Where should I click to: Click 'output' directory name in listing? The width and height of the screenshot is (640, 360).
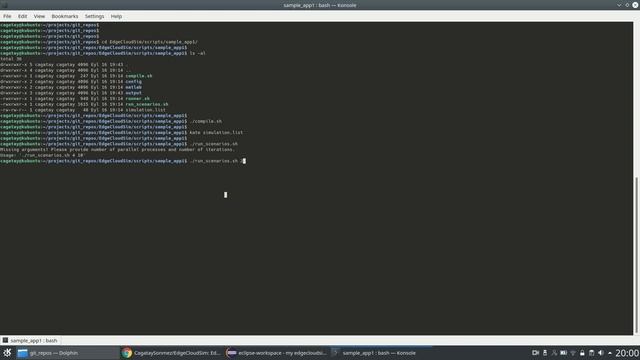(133, 93)
